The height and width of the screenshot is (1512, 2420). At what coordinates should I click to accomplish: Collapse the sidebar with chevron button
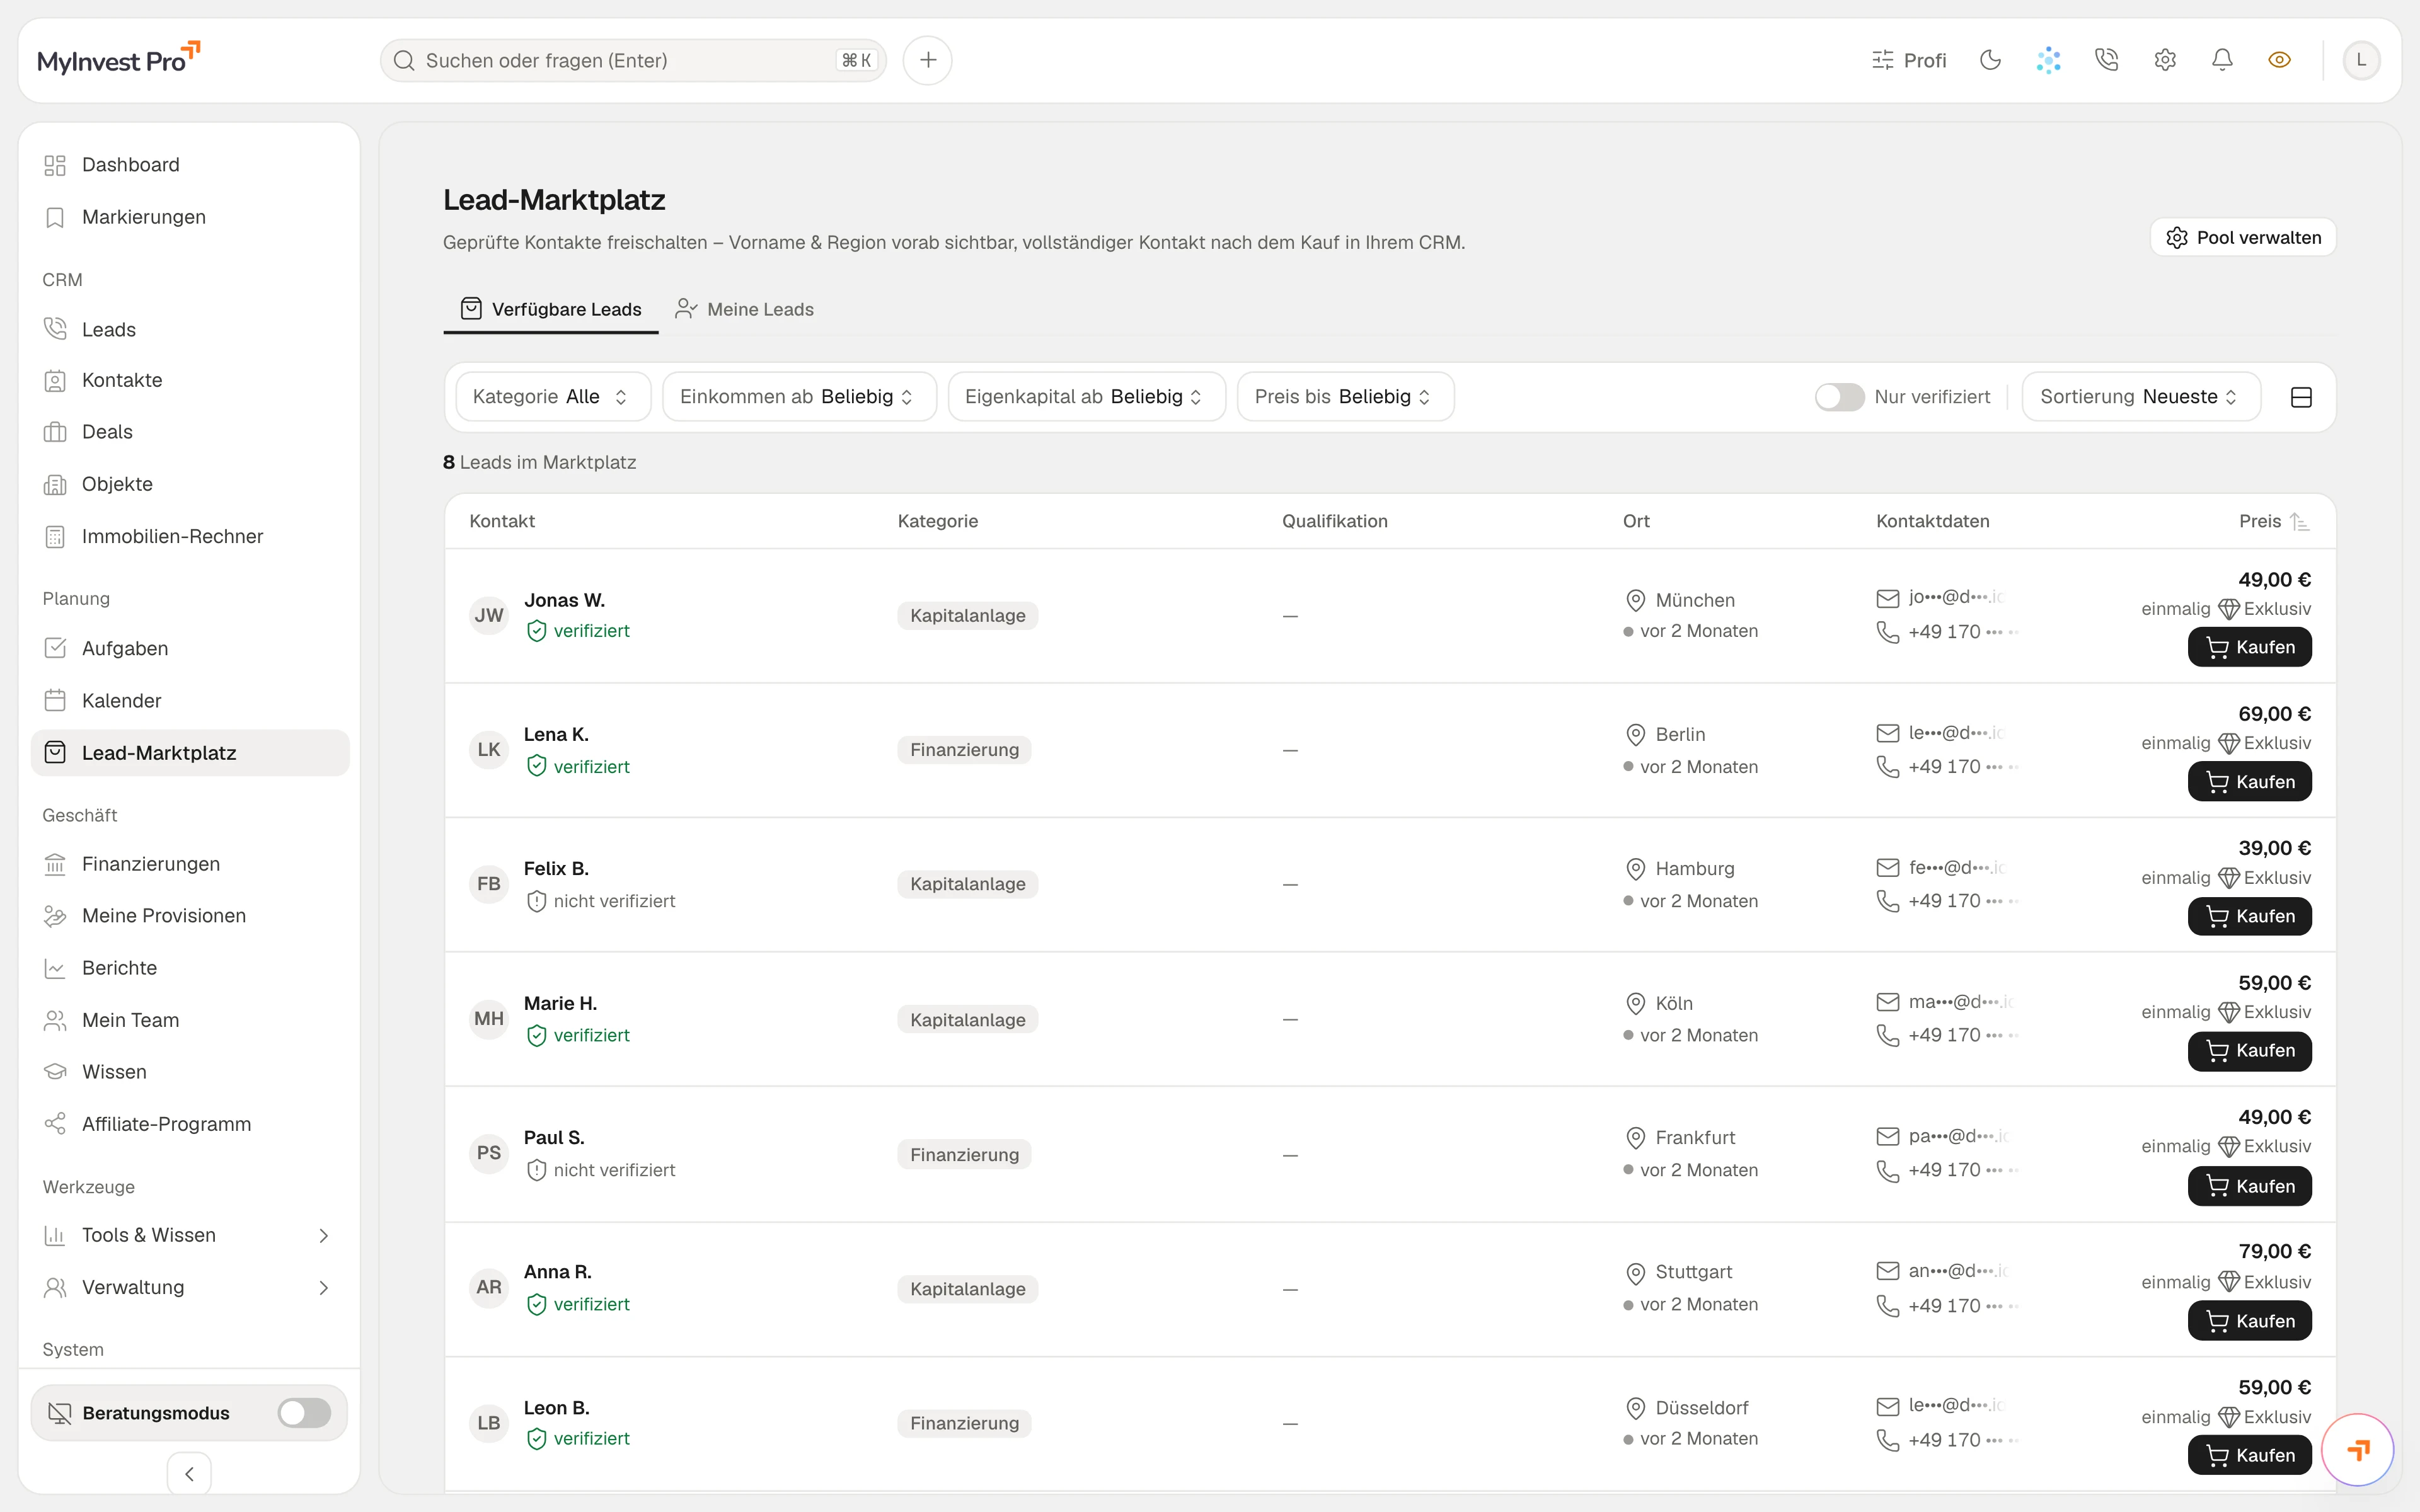(189, 1473)
